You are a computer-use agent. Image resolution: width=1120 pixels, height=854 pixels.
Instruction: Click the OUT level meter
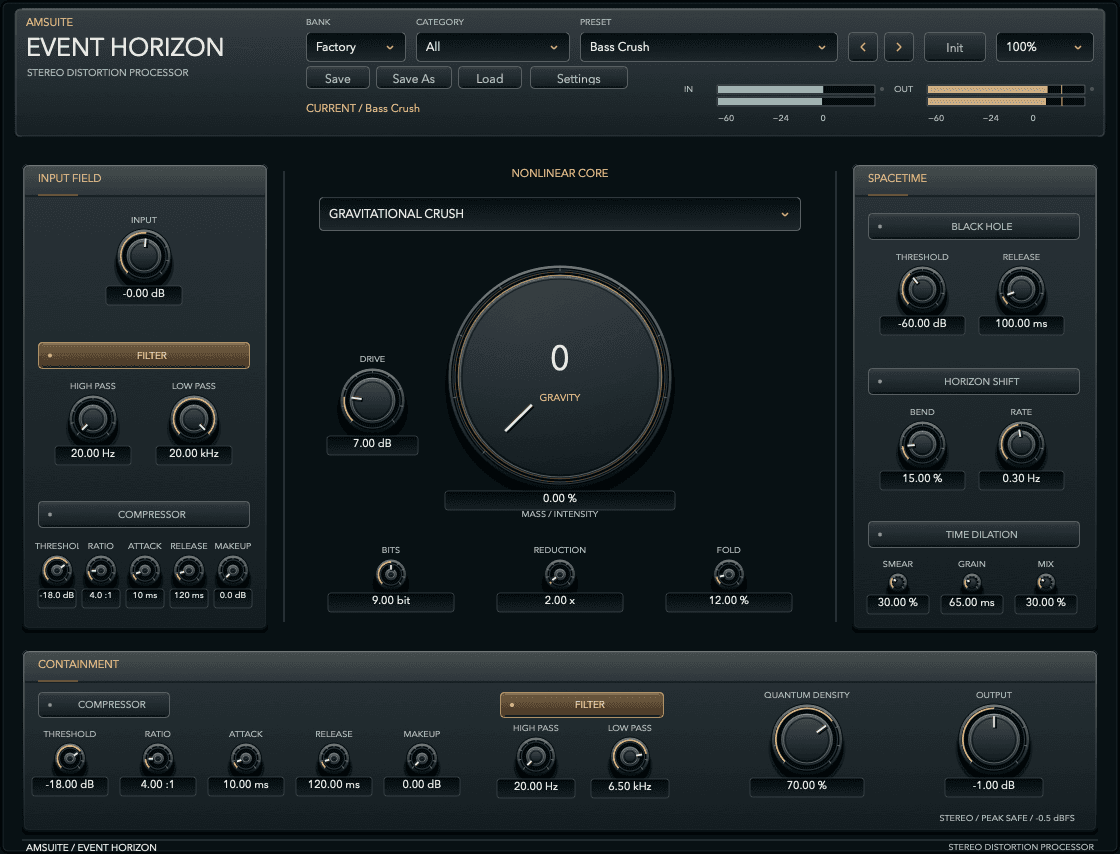(x=1006, y=96)
